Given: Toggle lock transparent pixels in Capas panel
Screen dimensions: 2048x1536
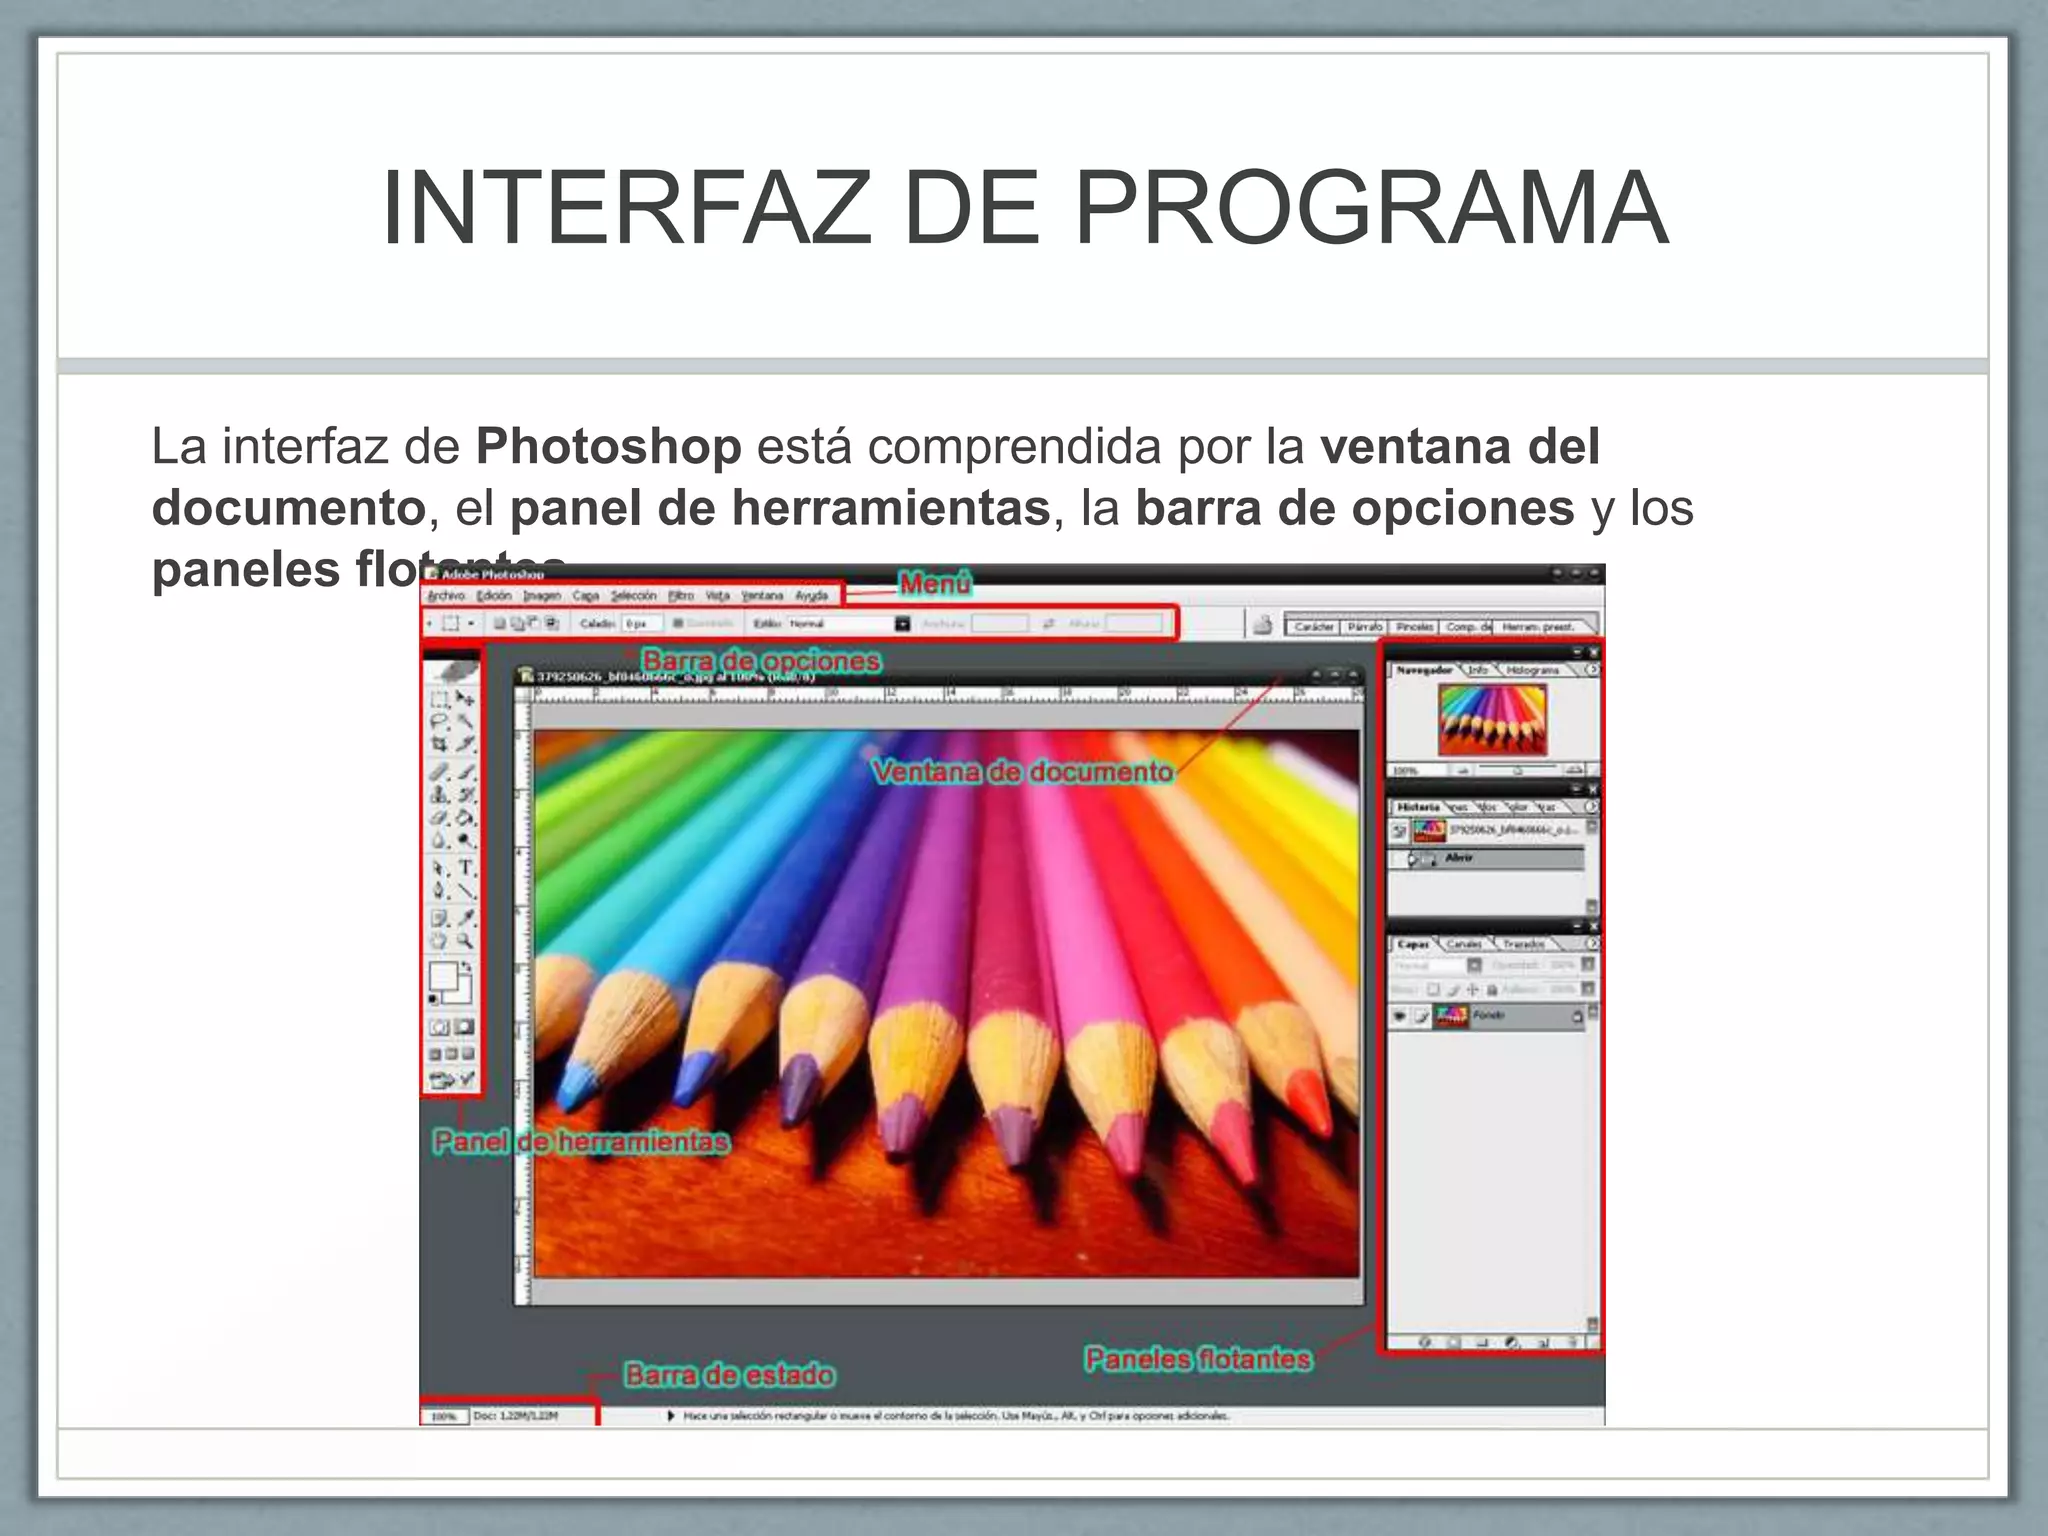Looking at the screenshot, I should [1433, 990].
